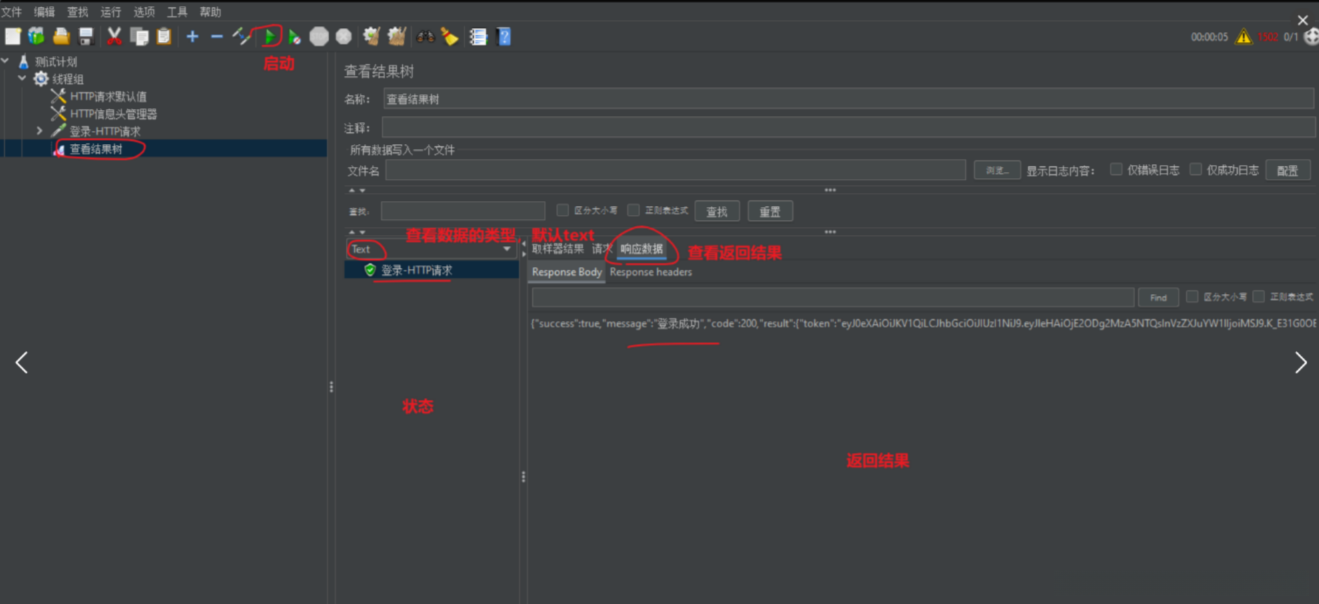
Task: Click the 重置 button
Action: 770,211
